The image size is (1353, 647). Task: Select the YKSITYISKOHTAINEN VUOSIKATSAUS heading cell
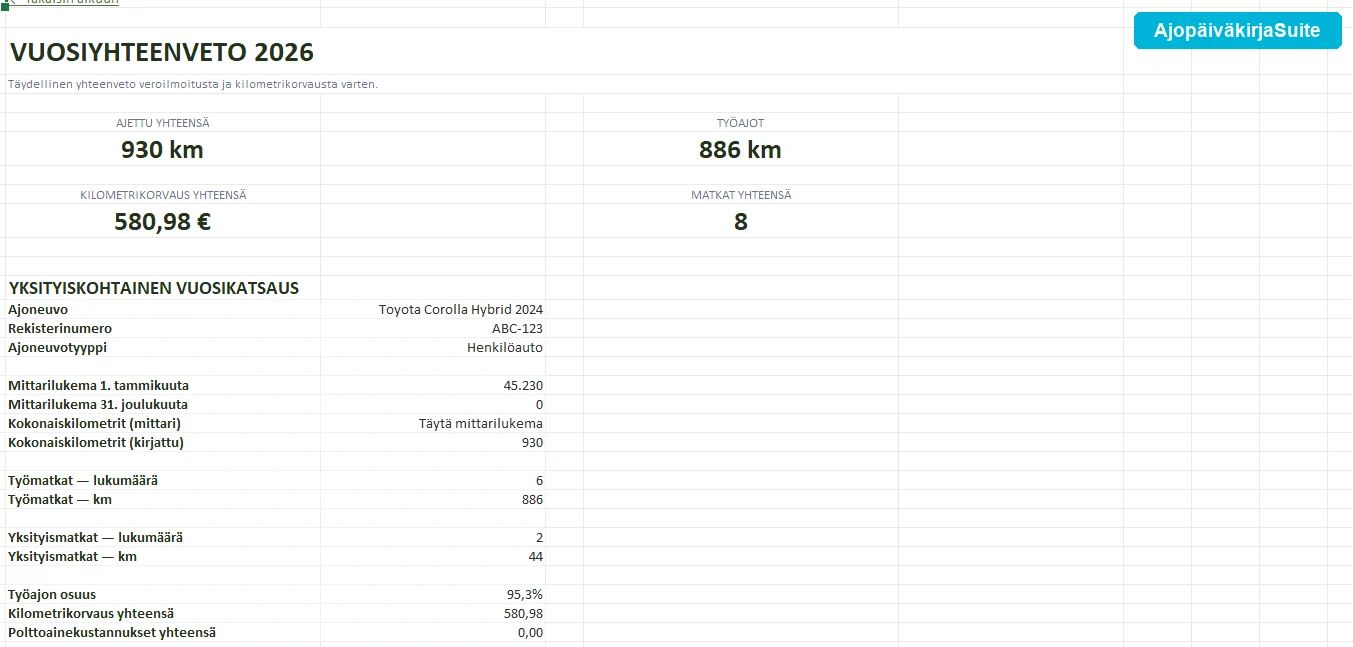tap(154, 288)
